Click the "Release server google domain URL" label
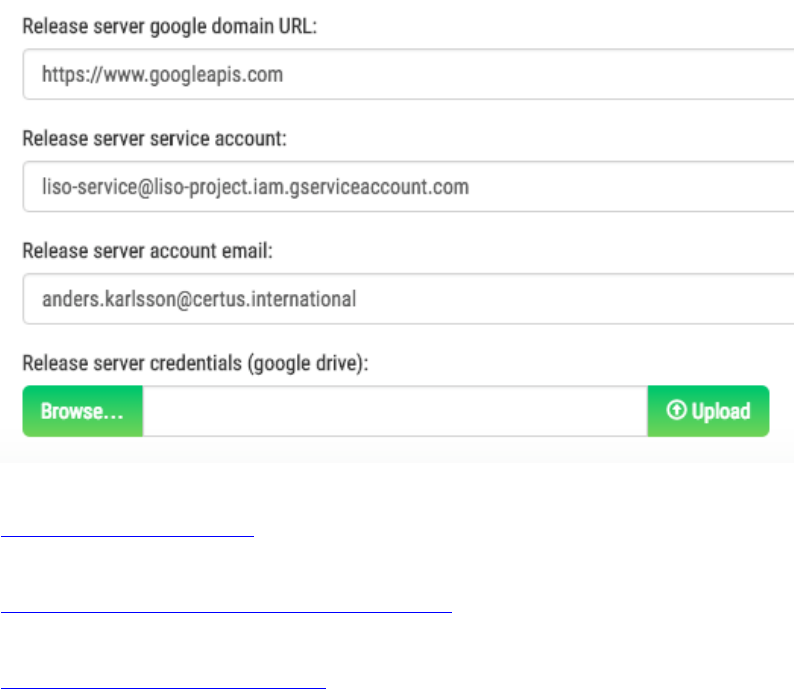The width and height of the screenshot is (794, 689). [x=169, y=27]
